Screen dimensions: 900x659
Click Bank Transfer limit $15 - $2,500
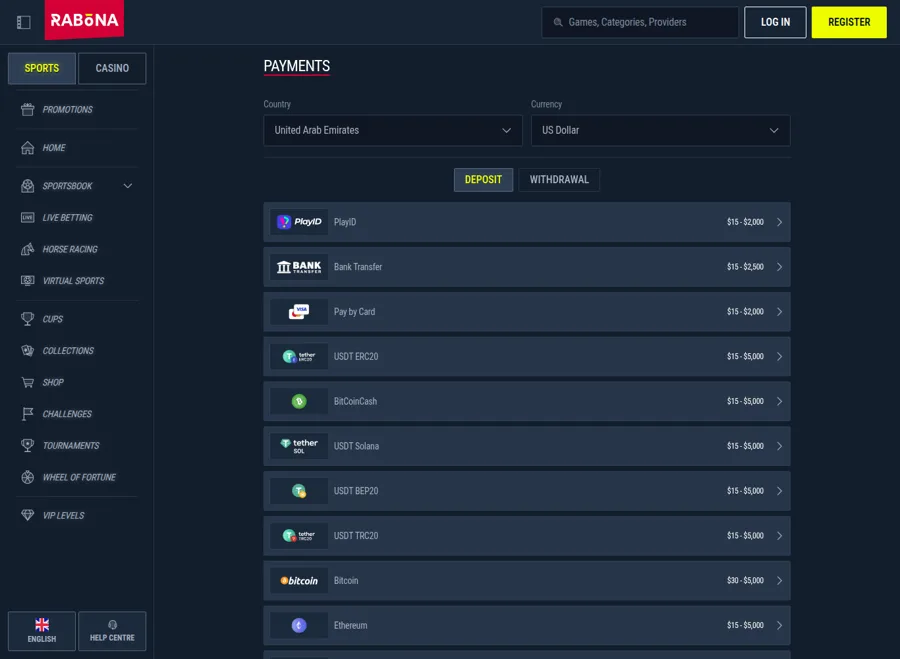pos(745,266)
